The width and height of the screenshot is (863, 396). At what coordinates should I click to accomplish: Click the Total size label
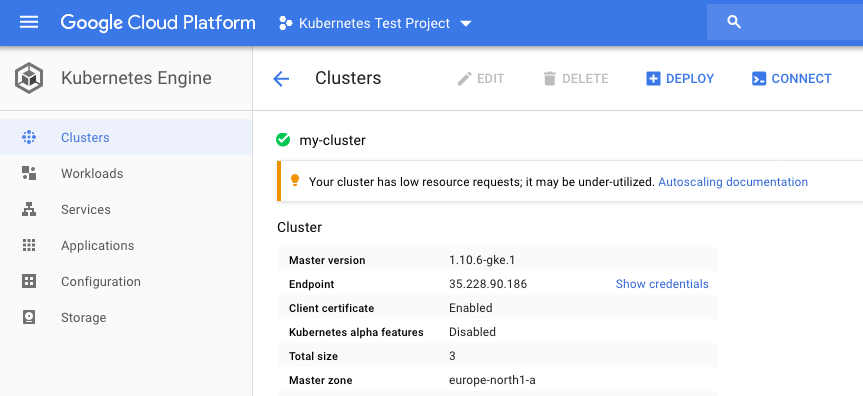tap(313, 356)
